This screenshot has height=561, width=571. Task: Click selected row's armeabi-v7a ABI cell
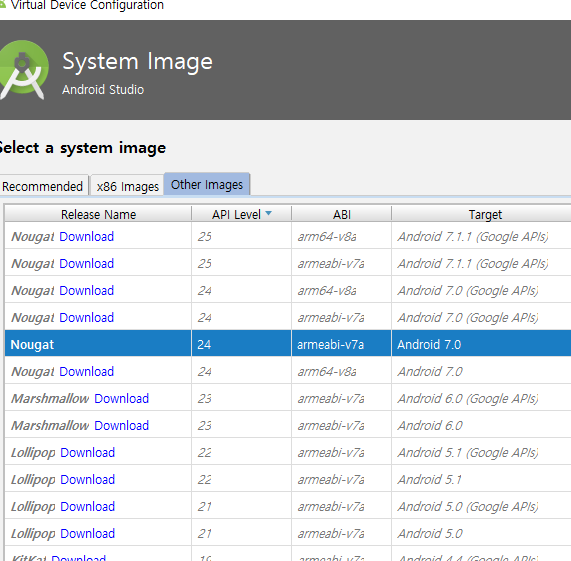(342, 344)
